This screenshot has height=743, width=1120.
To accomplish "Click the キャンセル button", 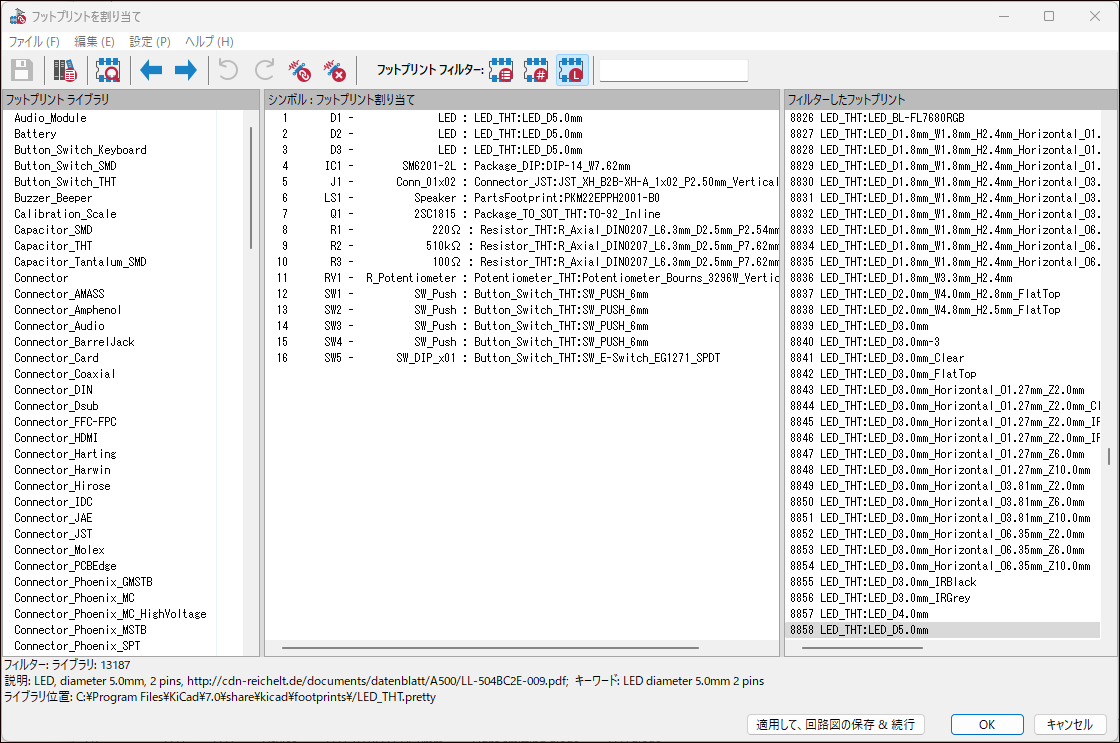I will (1070, 724).
